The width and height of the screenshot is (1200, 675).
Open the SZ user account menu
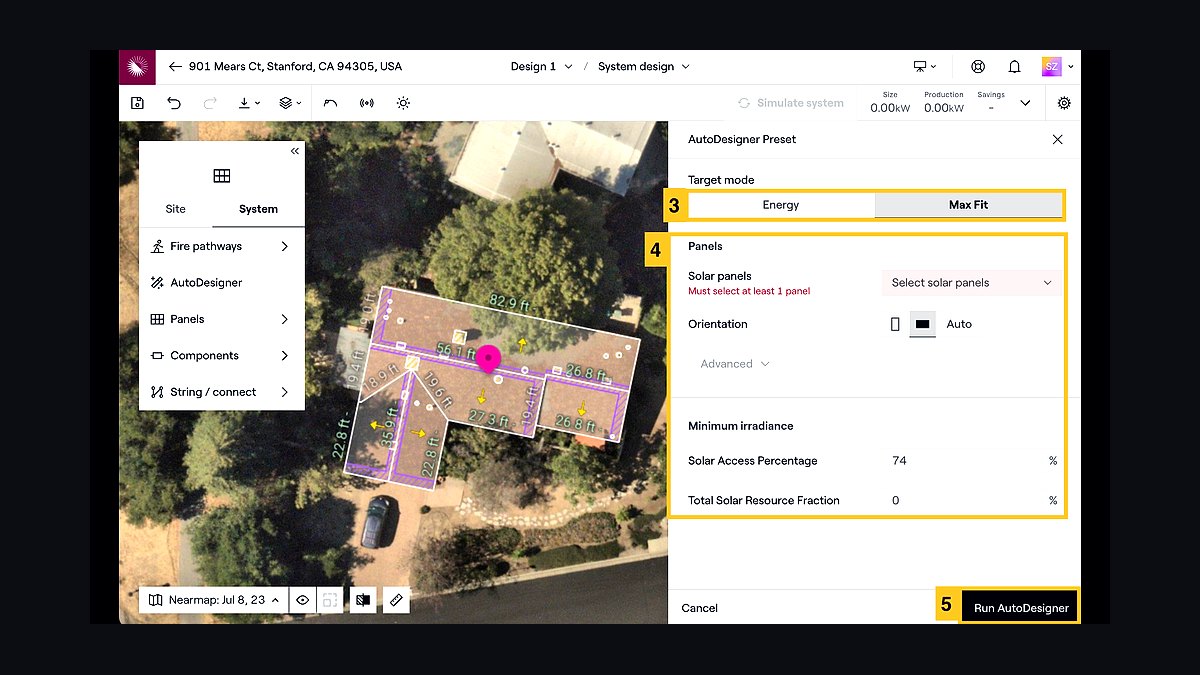pos(1058,67)
